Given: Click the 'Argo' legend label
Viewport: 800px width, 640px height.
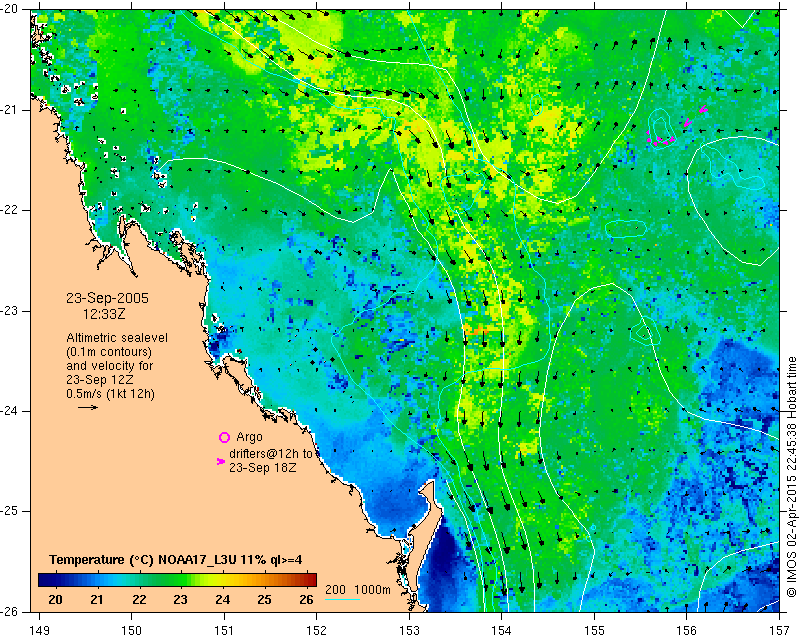Looking at the screenshot, I should click(x=249, y=437).
